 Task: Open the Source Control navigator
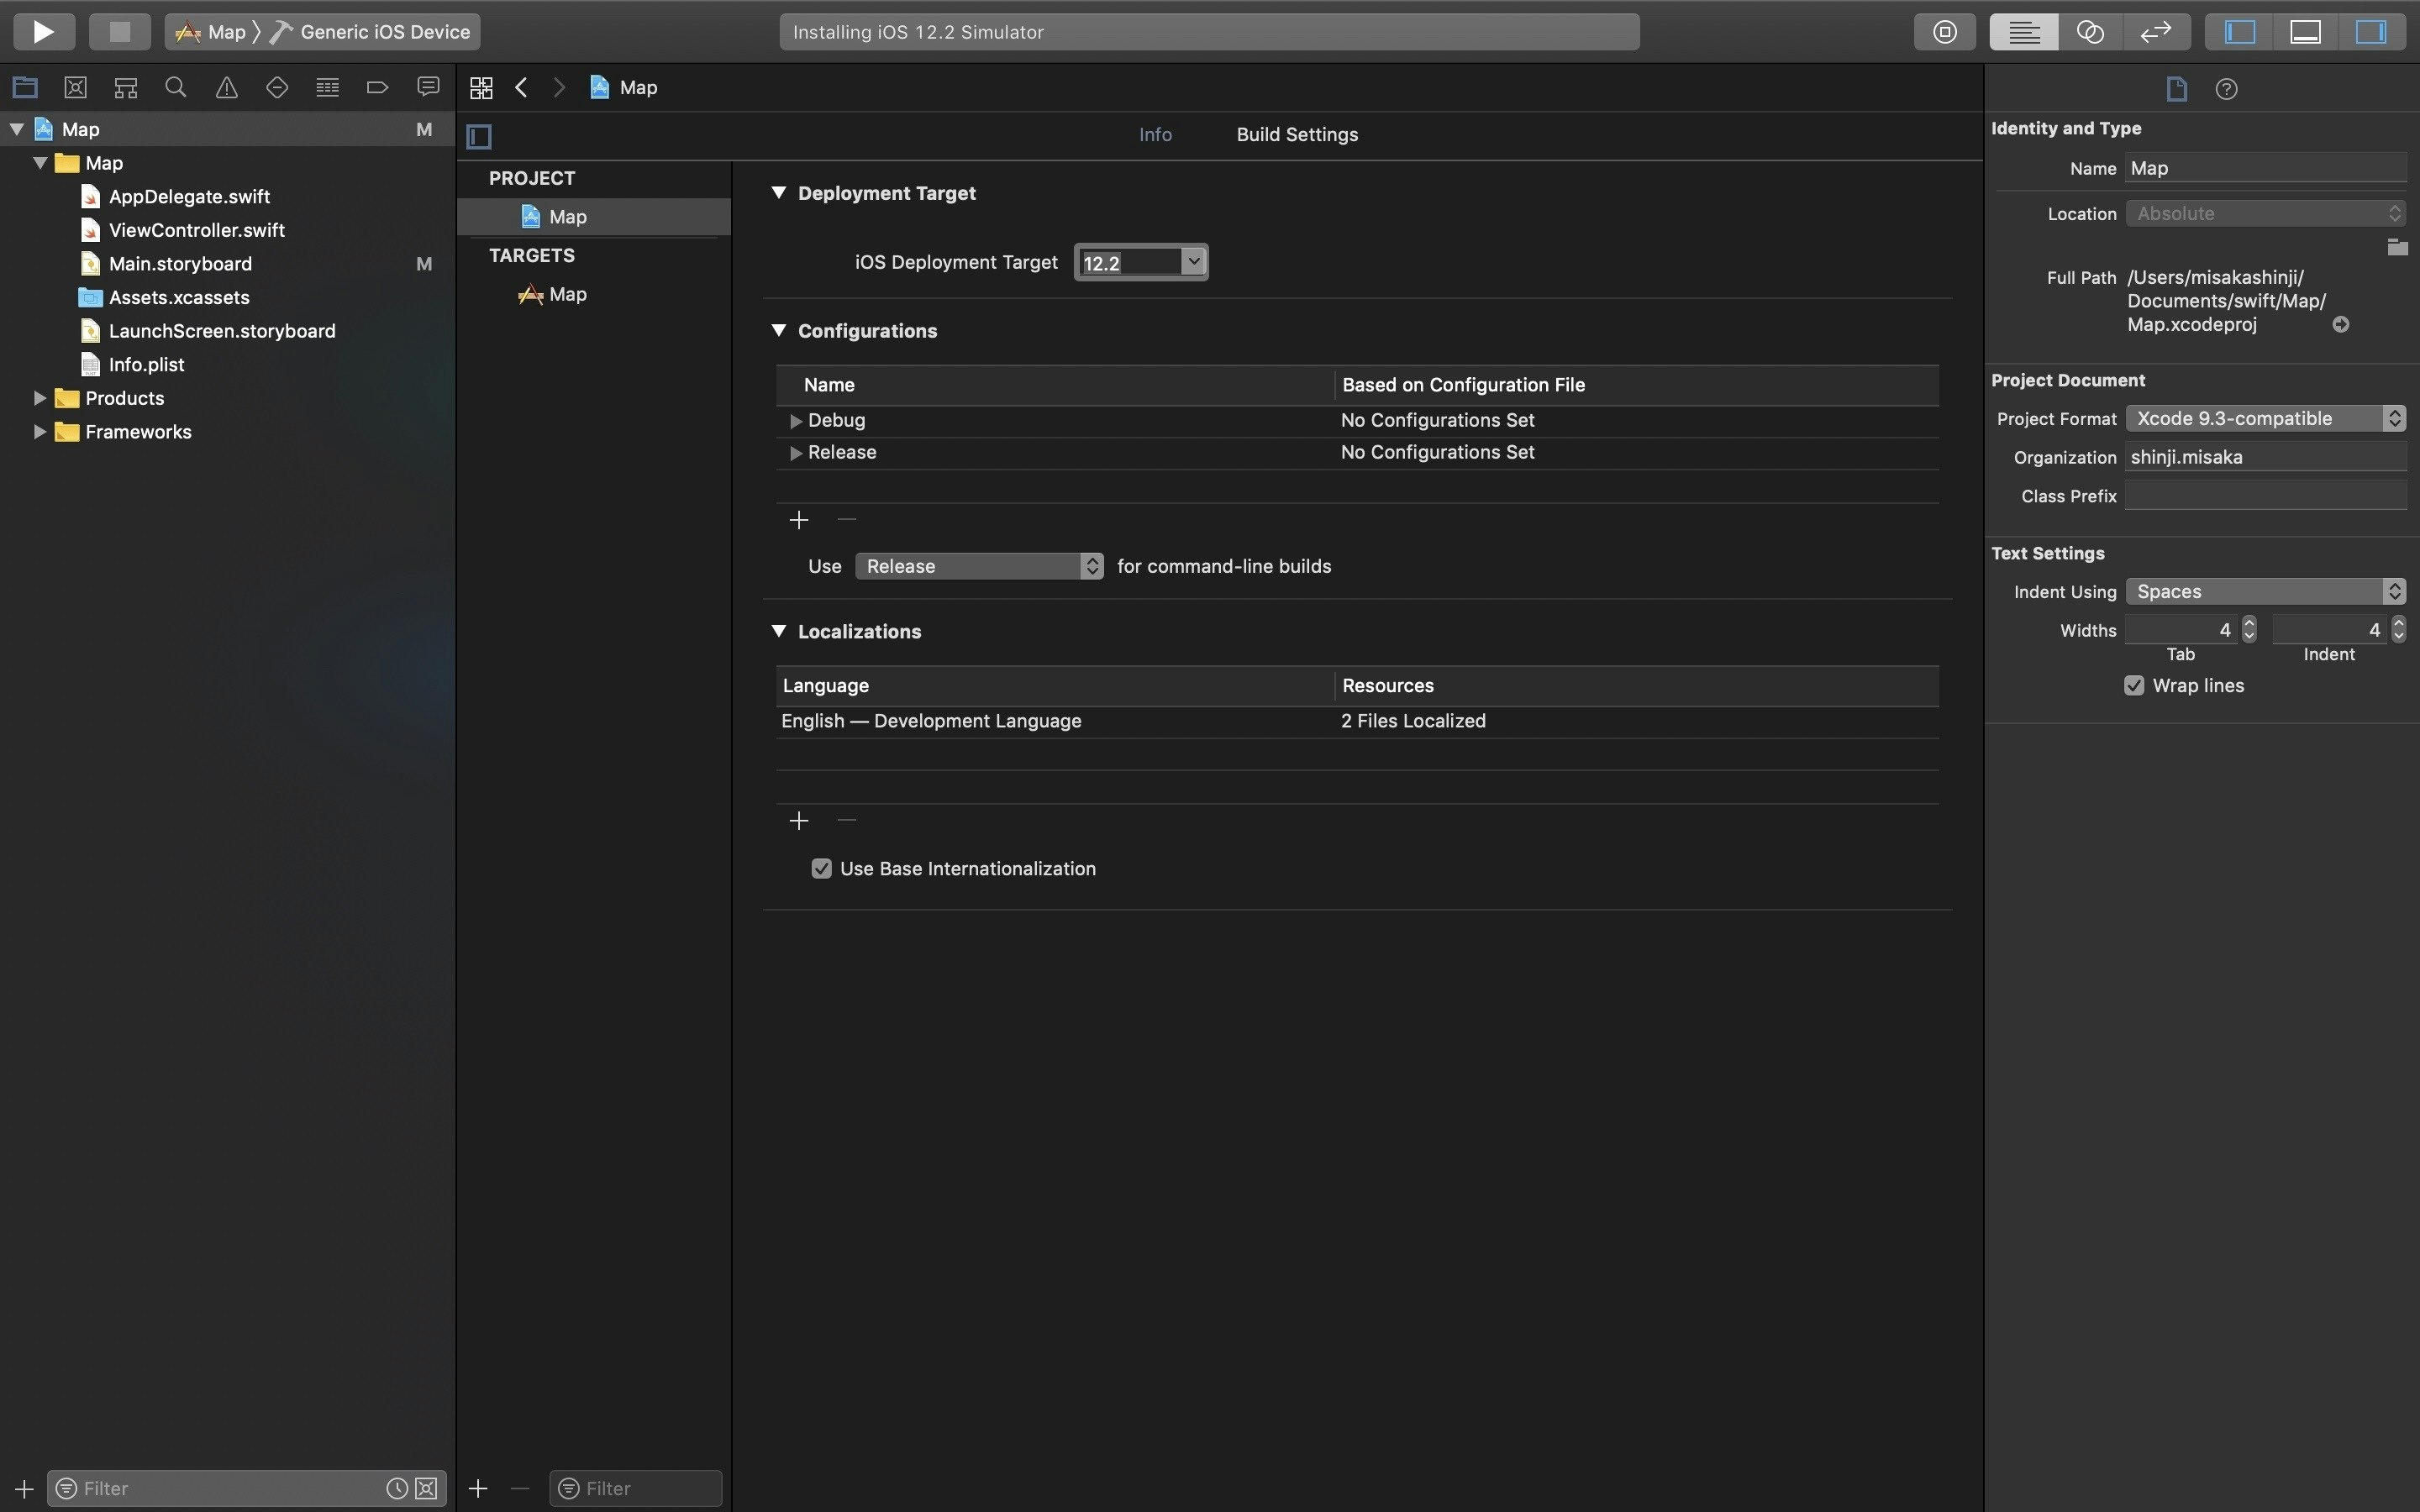(75, 87)
